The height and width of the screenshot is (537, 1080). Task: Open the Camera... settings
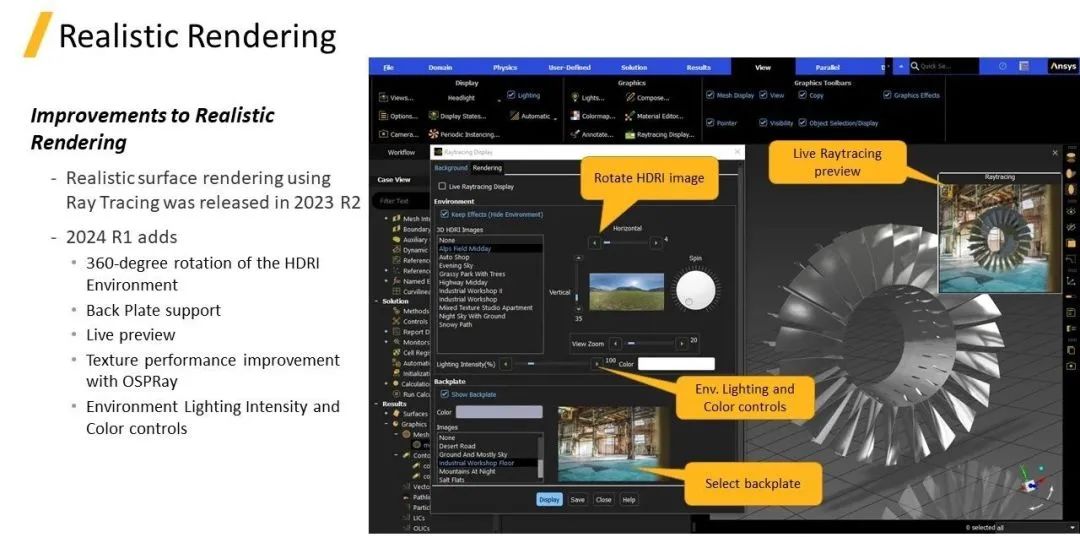click(x=399, y=134)
